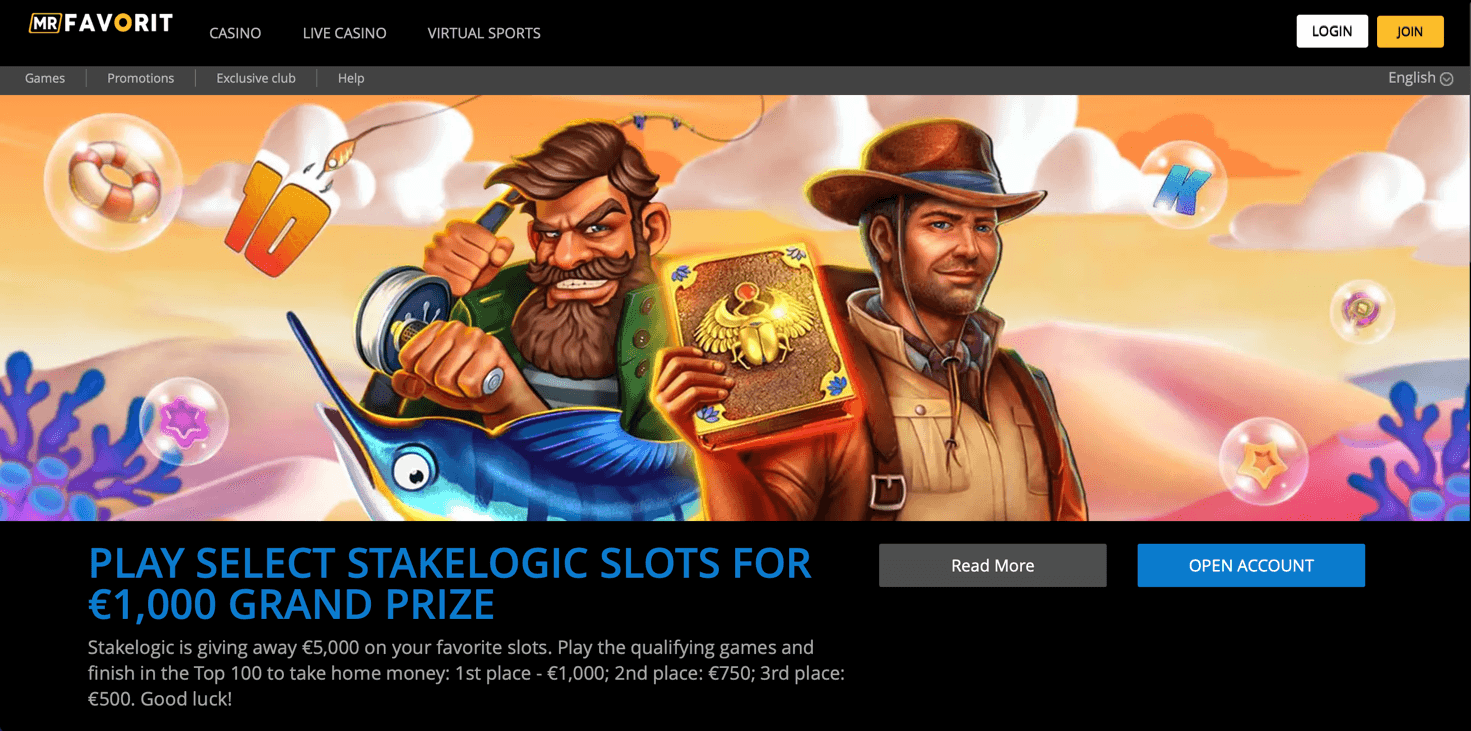Open the Casino section
The image size is (1471, 731).
[x=235, y=33]
